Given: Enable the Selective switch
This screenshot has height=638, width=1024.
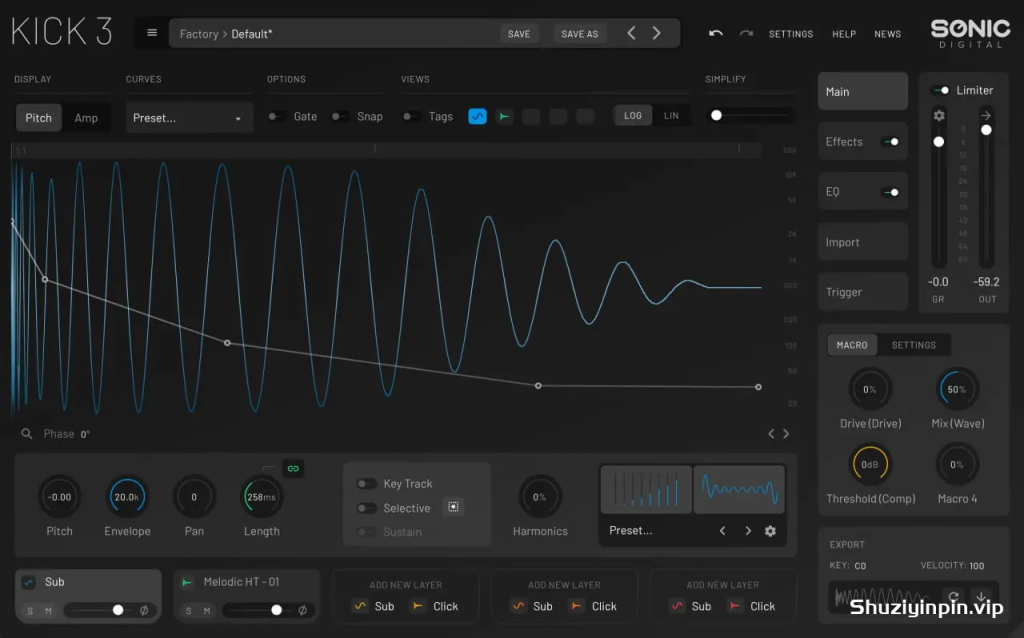Looking at the screenshot, I should [366, 508].
